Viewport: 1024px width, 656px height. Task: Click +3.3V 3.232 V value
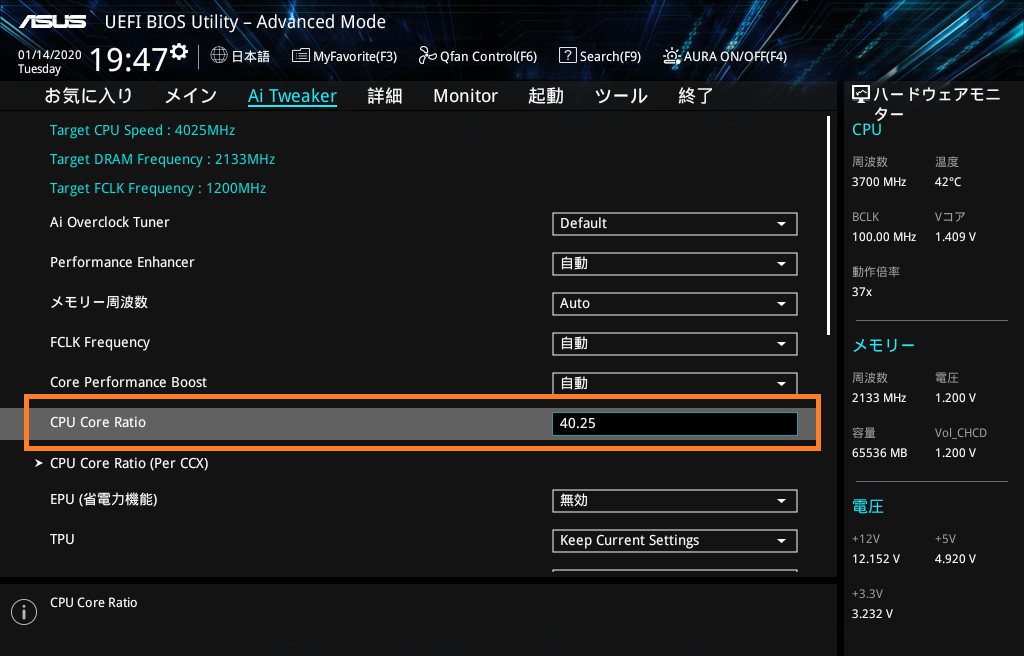(x=872, y=614)
